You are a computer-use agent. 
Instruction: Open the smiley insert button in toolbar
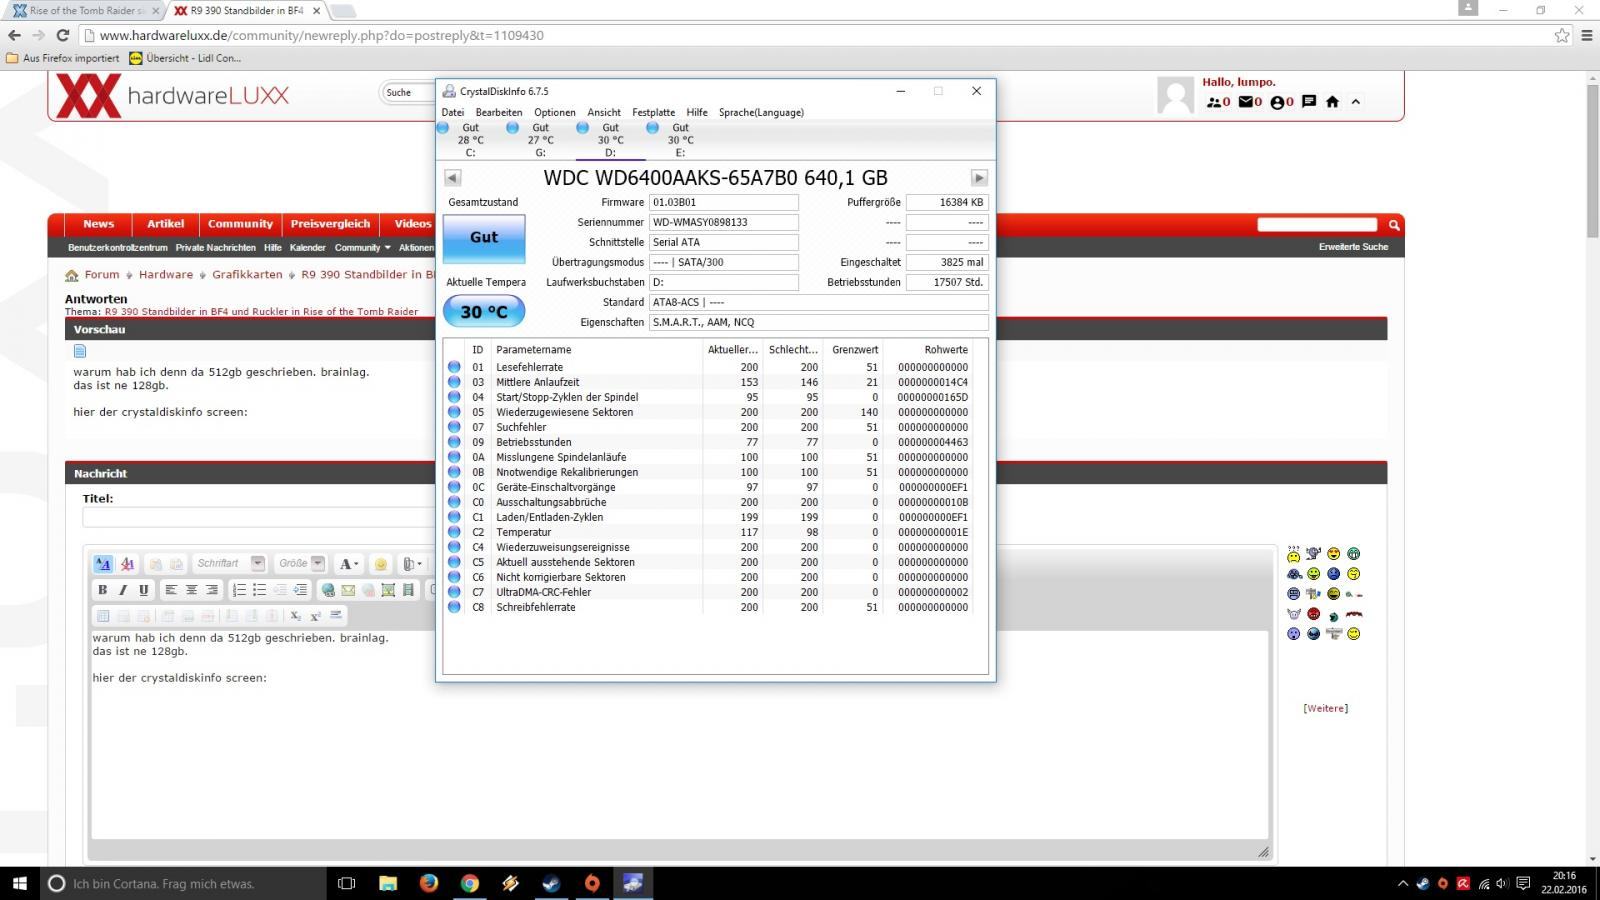point(380,564)
